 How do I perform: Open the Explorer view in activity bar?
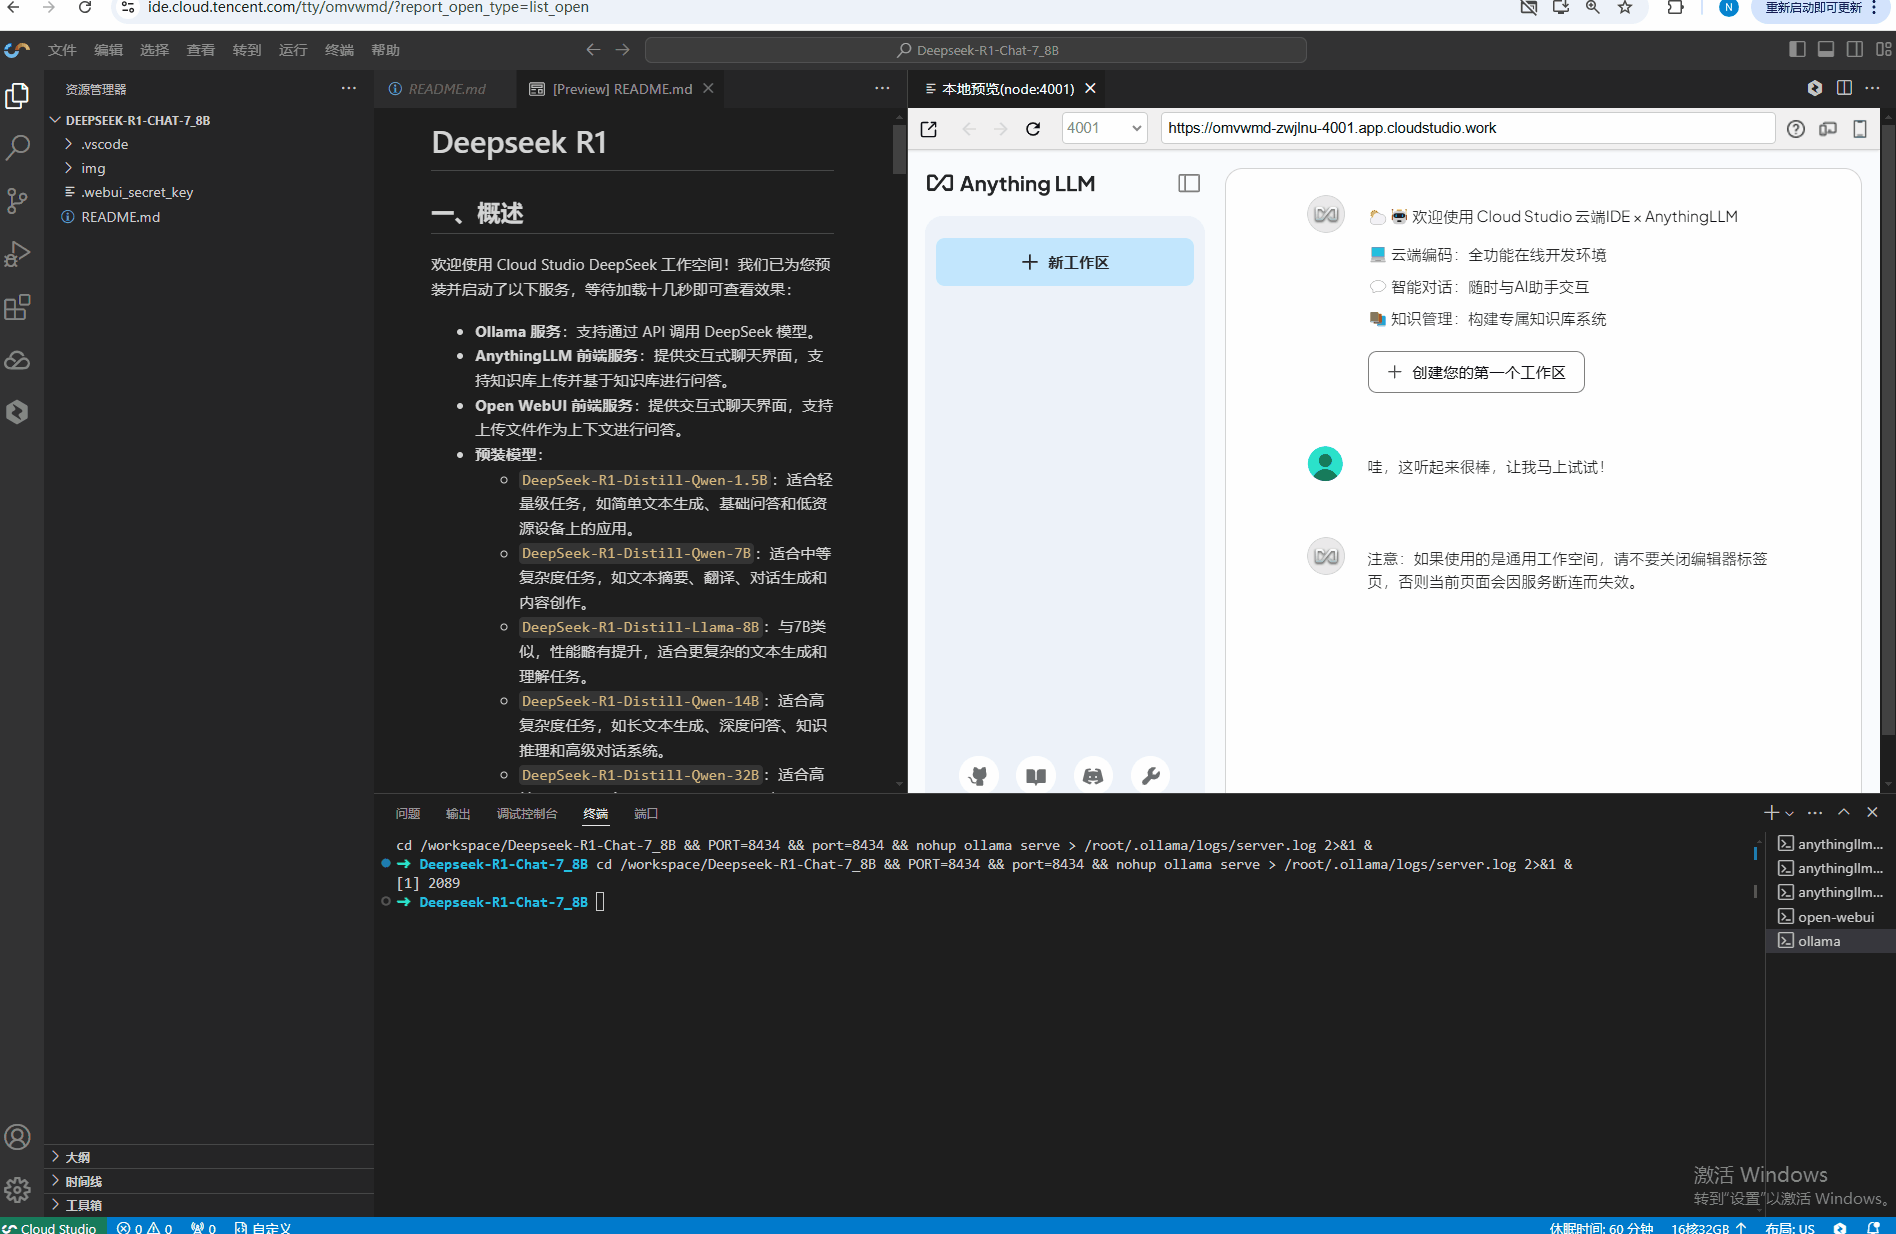18,96
